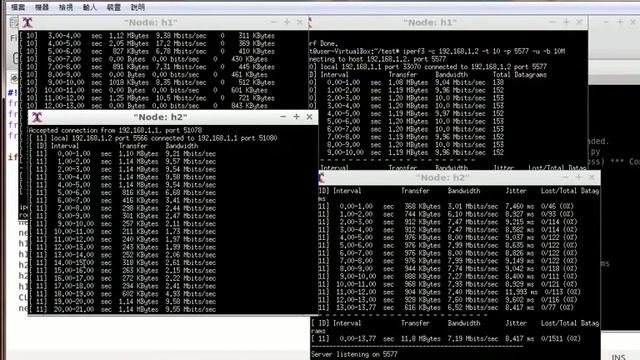Viewport: 640px width, 360px height.
Task: Maximize the h1 window running the iperf3 -c command
Action: tap(566, 22)
